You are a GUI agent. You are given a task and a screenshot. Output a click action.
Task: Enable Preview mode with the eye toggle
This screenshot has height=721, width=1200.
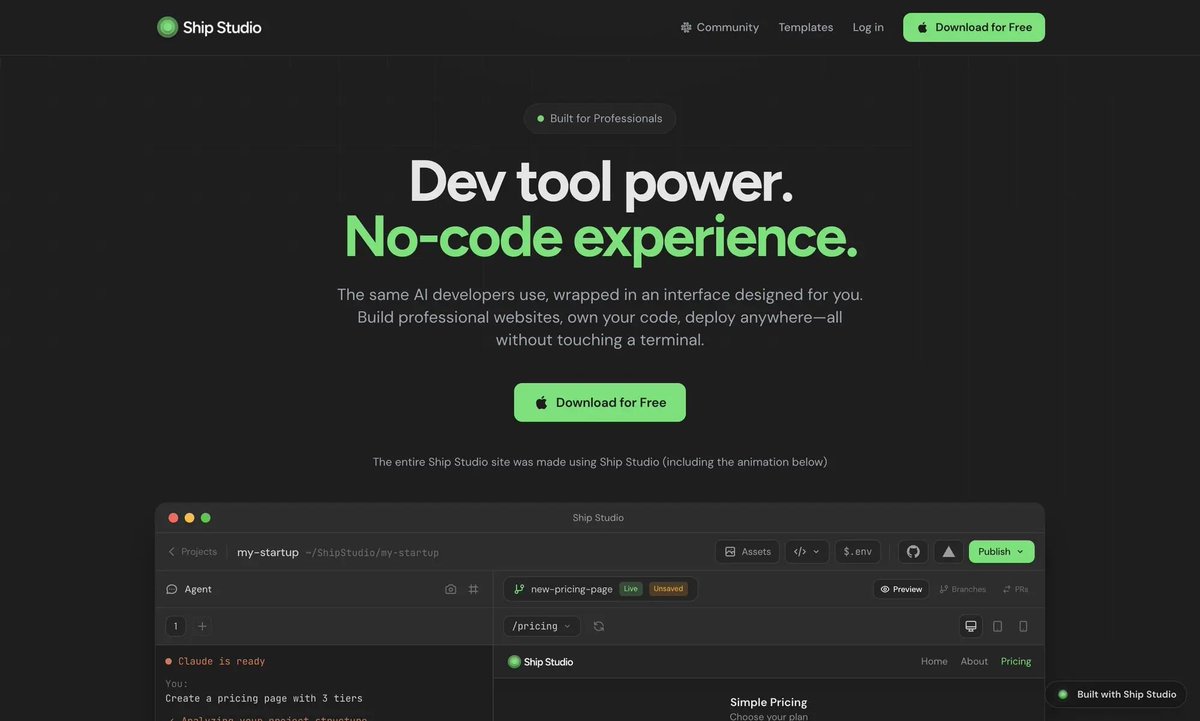click(900, 589)
